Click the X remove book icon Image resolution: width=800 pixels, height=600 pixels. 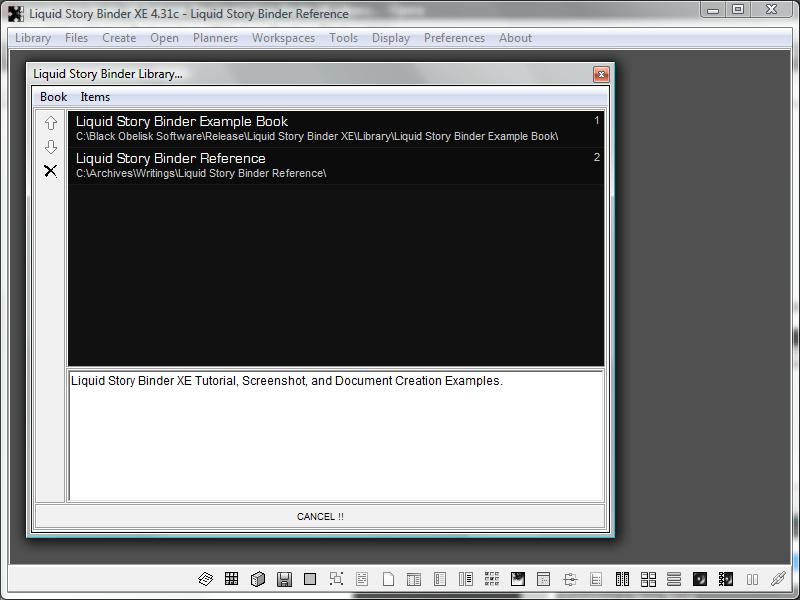(51, 171)
